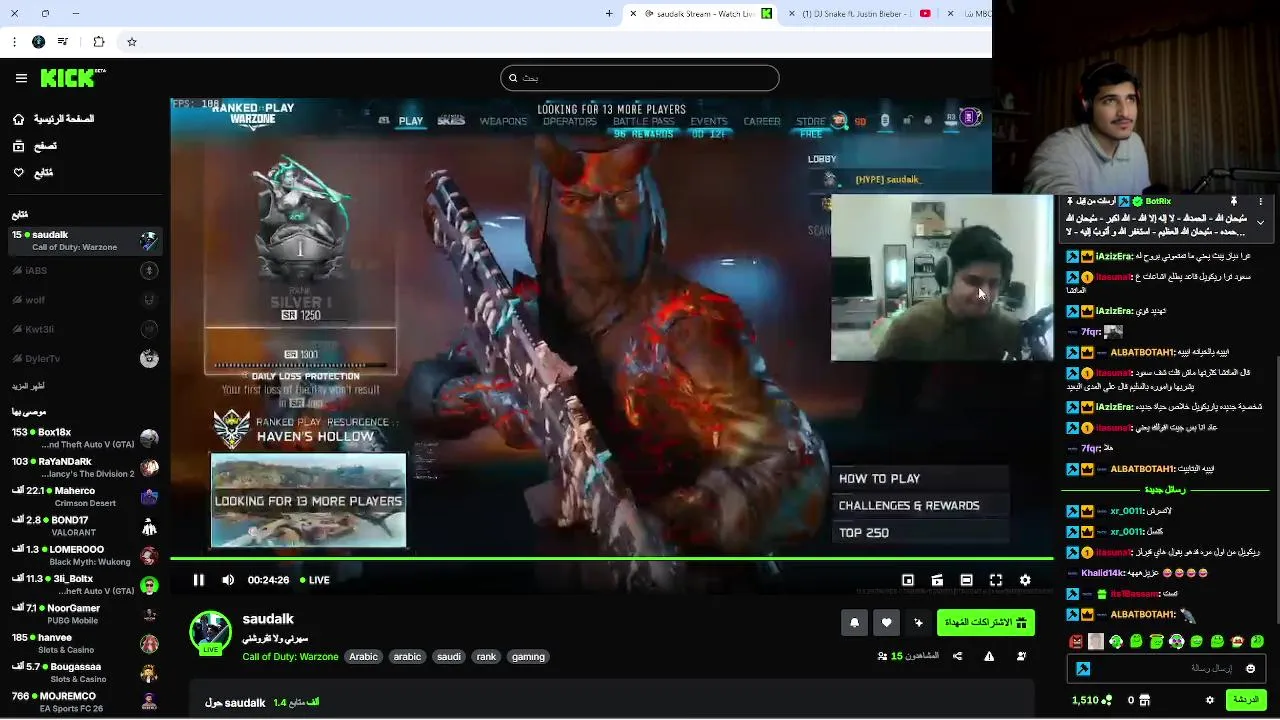Open the Browse item in sidebar
1280x720 pixels.
tap(35, 146)
